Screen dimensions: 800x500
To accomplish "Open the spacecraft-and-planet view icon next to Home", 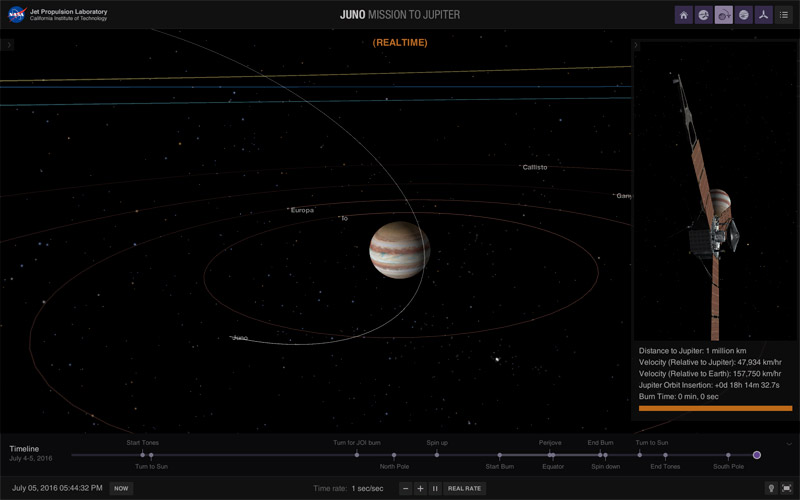I will click(704, 15).
